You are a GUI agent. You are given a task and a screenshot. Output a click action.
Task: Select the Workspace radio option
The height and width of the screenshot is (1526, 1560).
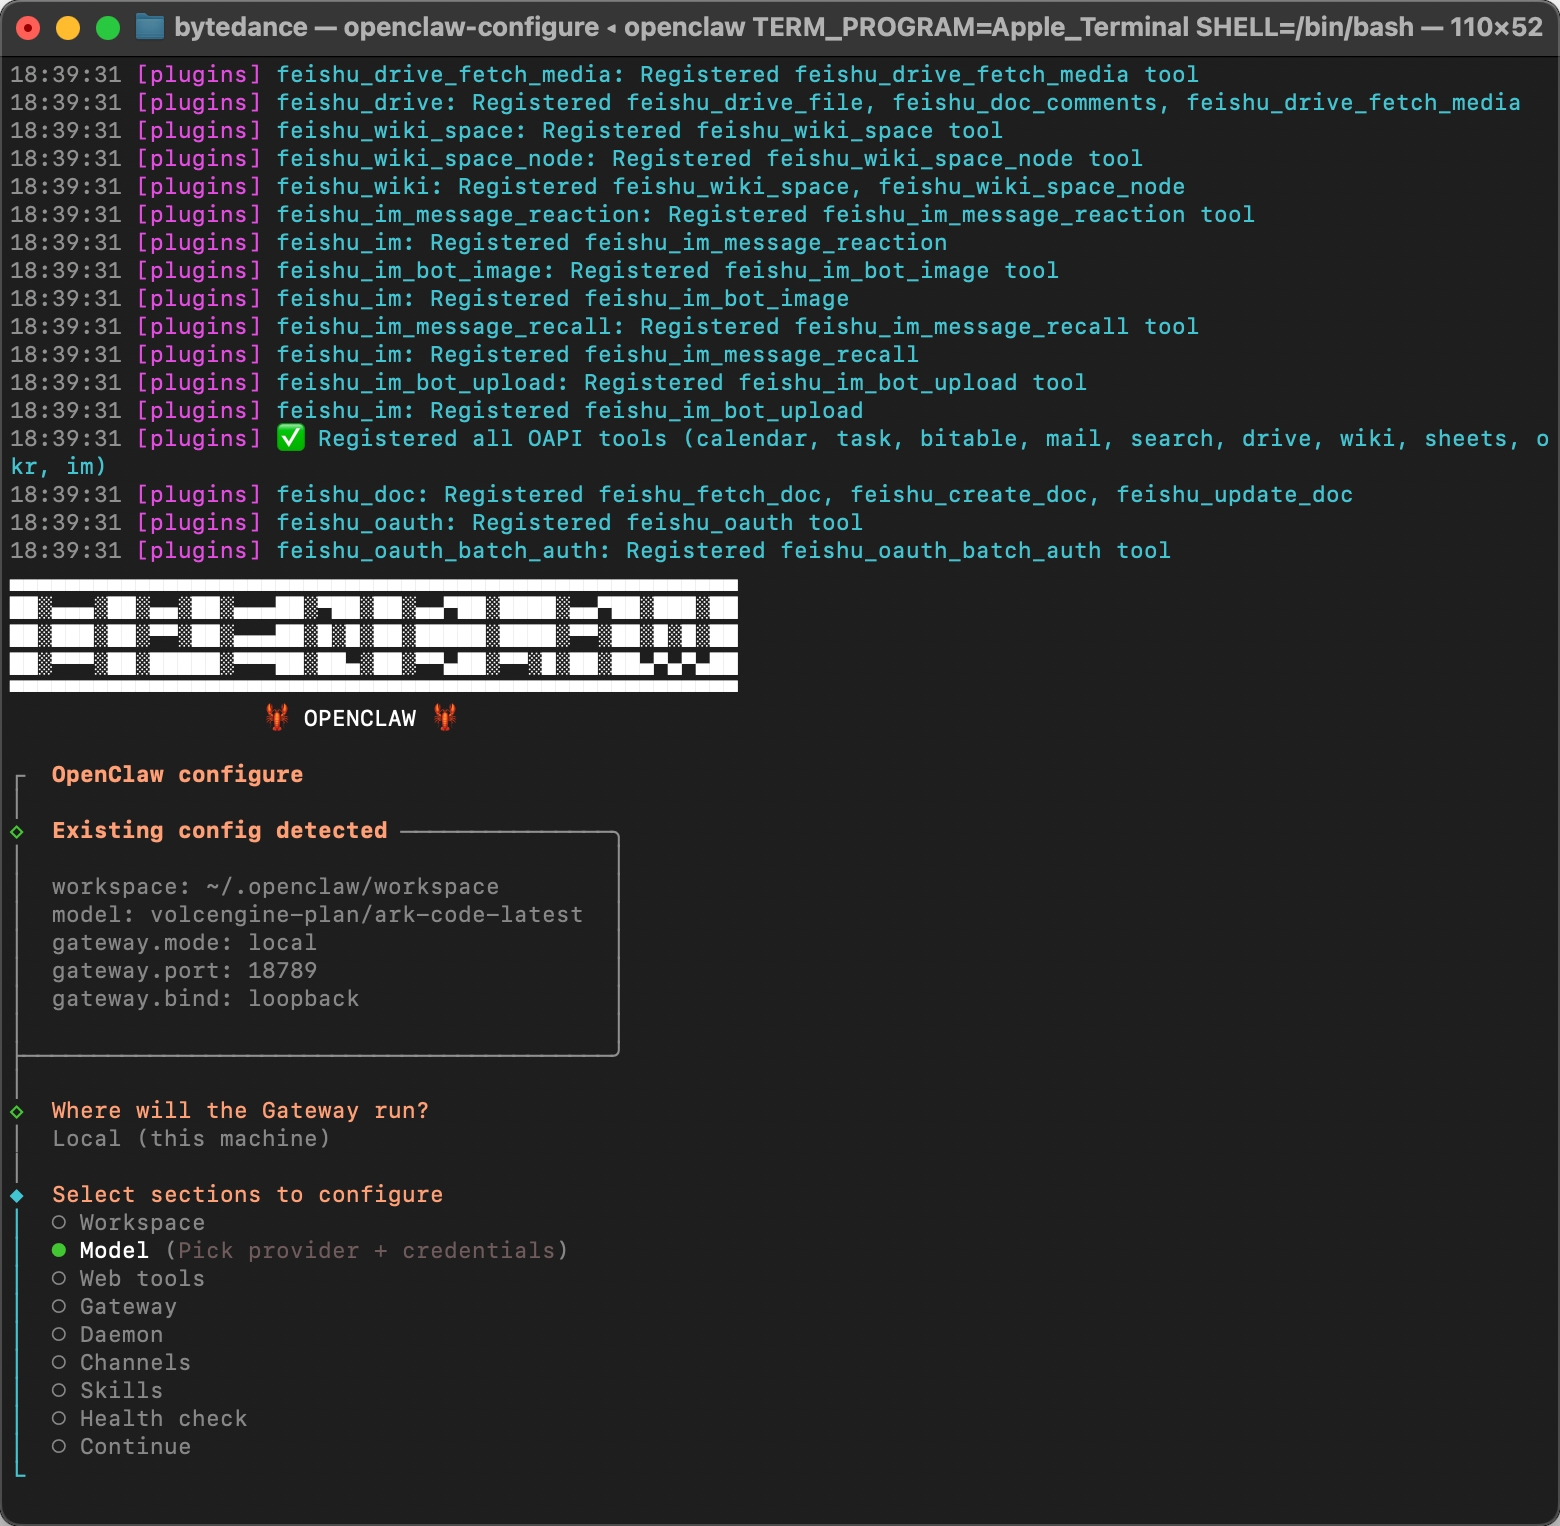coord(59,1222)
